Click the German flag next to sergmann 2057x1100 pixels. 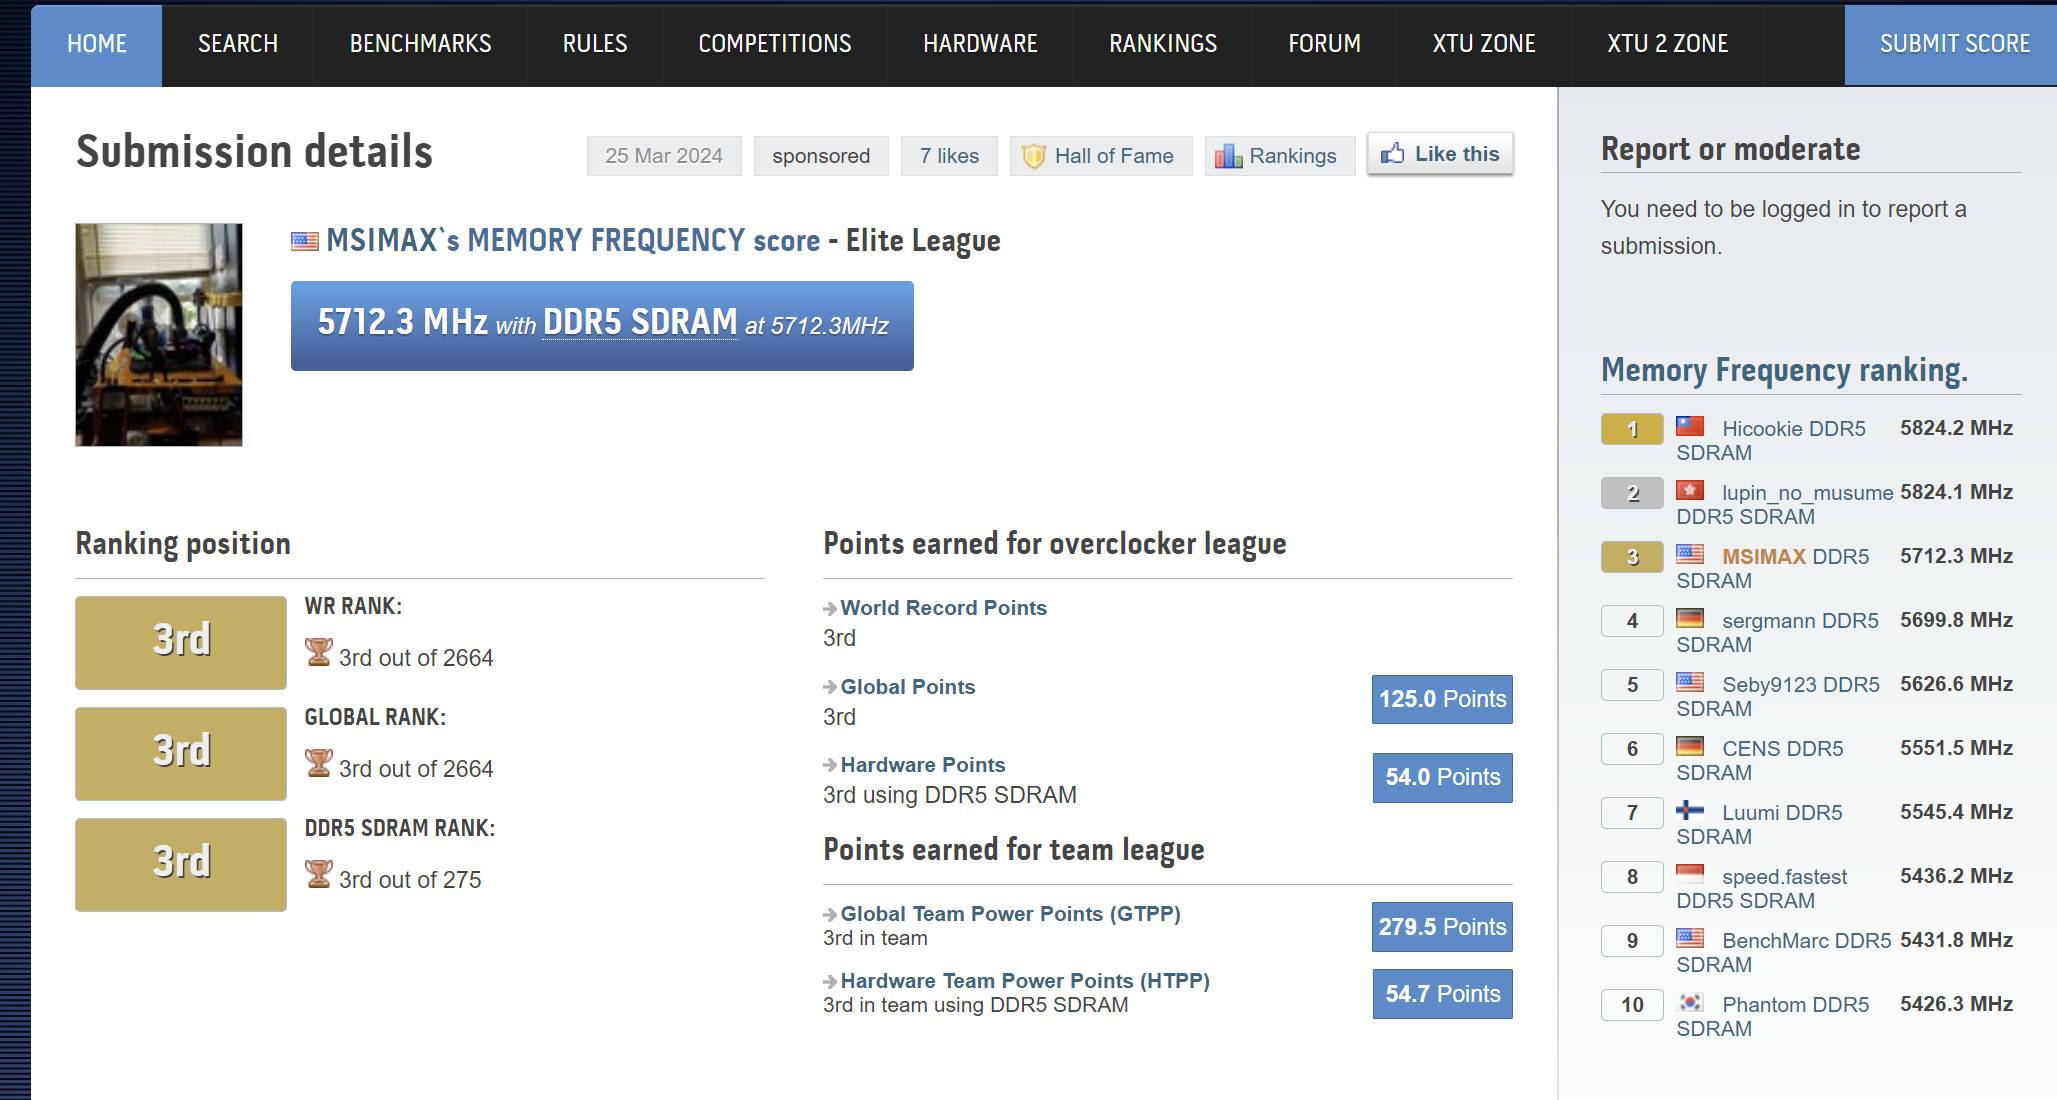[1690, 618]
